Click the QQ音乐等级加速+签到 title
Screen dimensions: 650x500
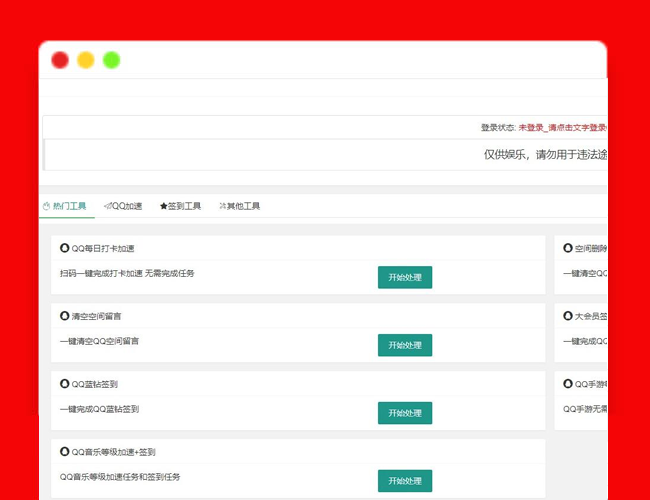click(114, 452)
